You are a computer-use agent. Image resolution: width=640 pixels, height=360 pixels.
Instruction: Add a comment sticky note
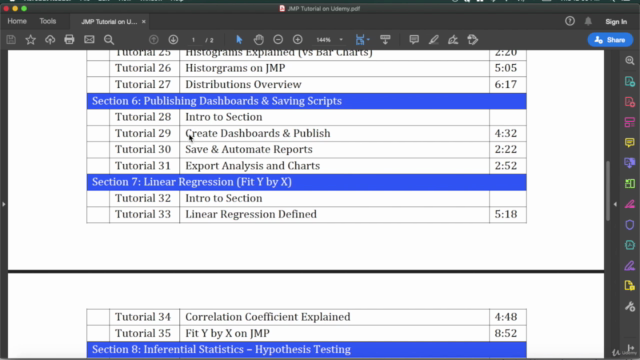click(x=414, y=40)
